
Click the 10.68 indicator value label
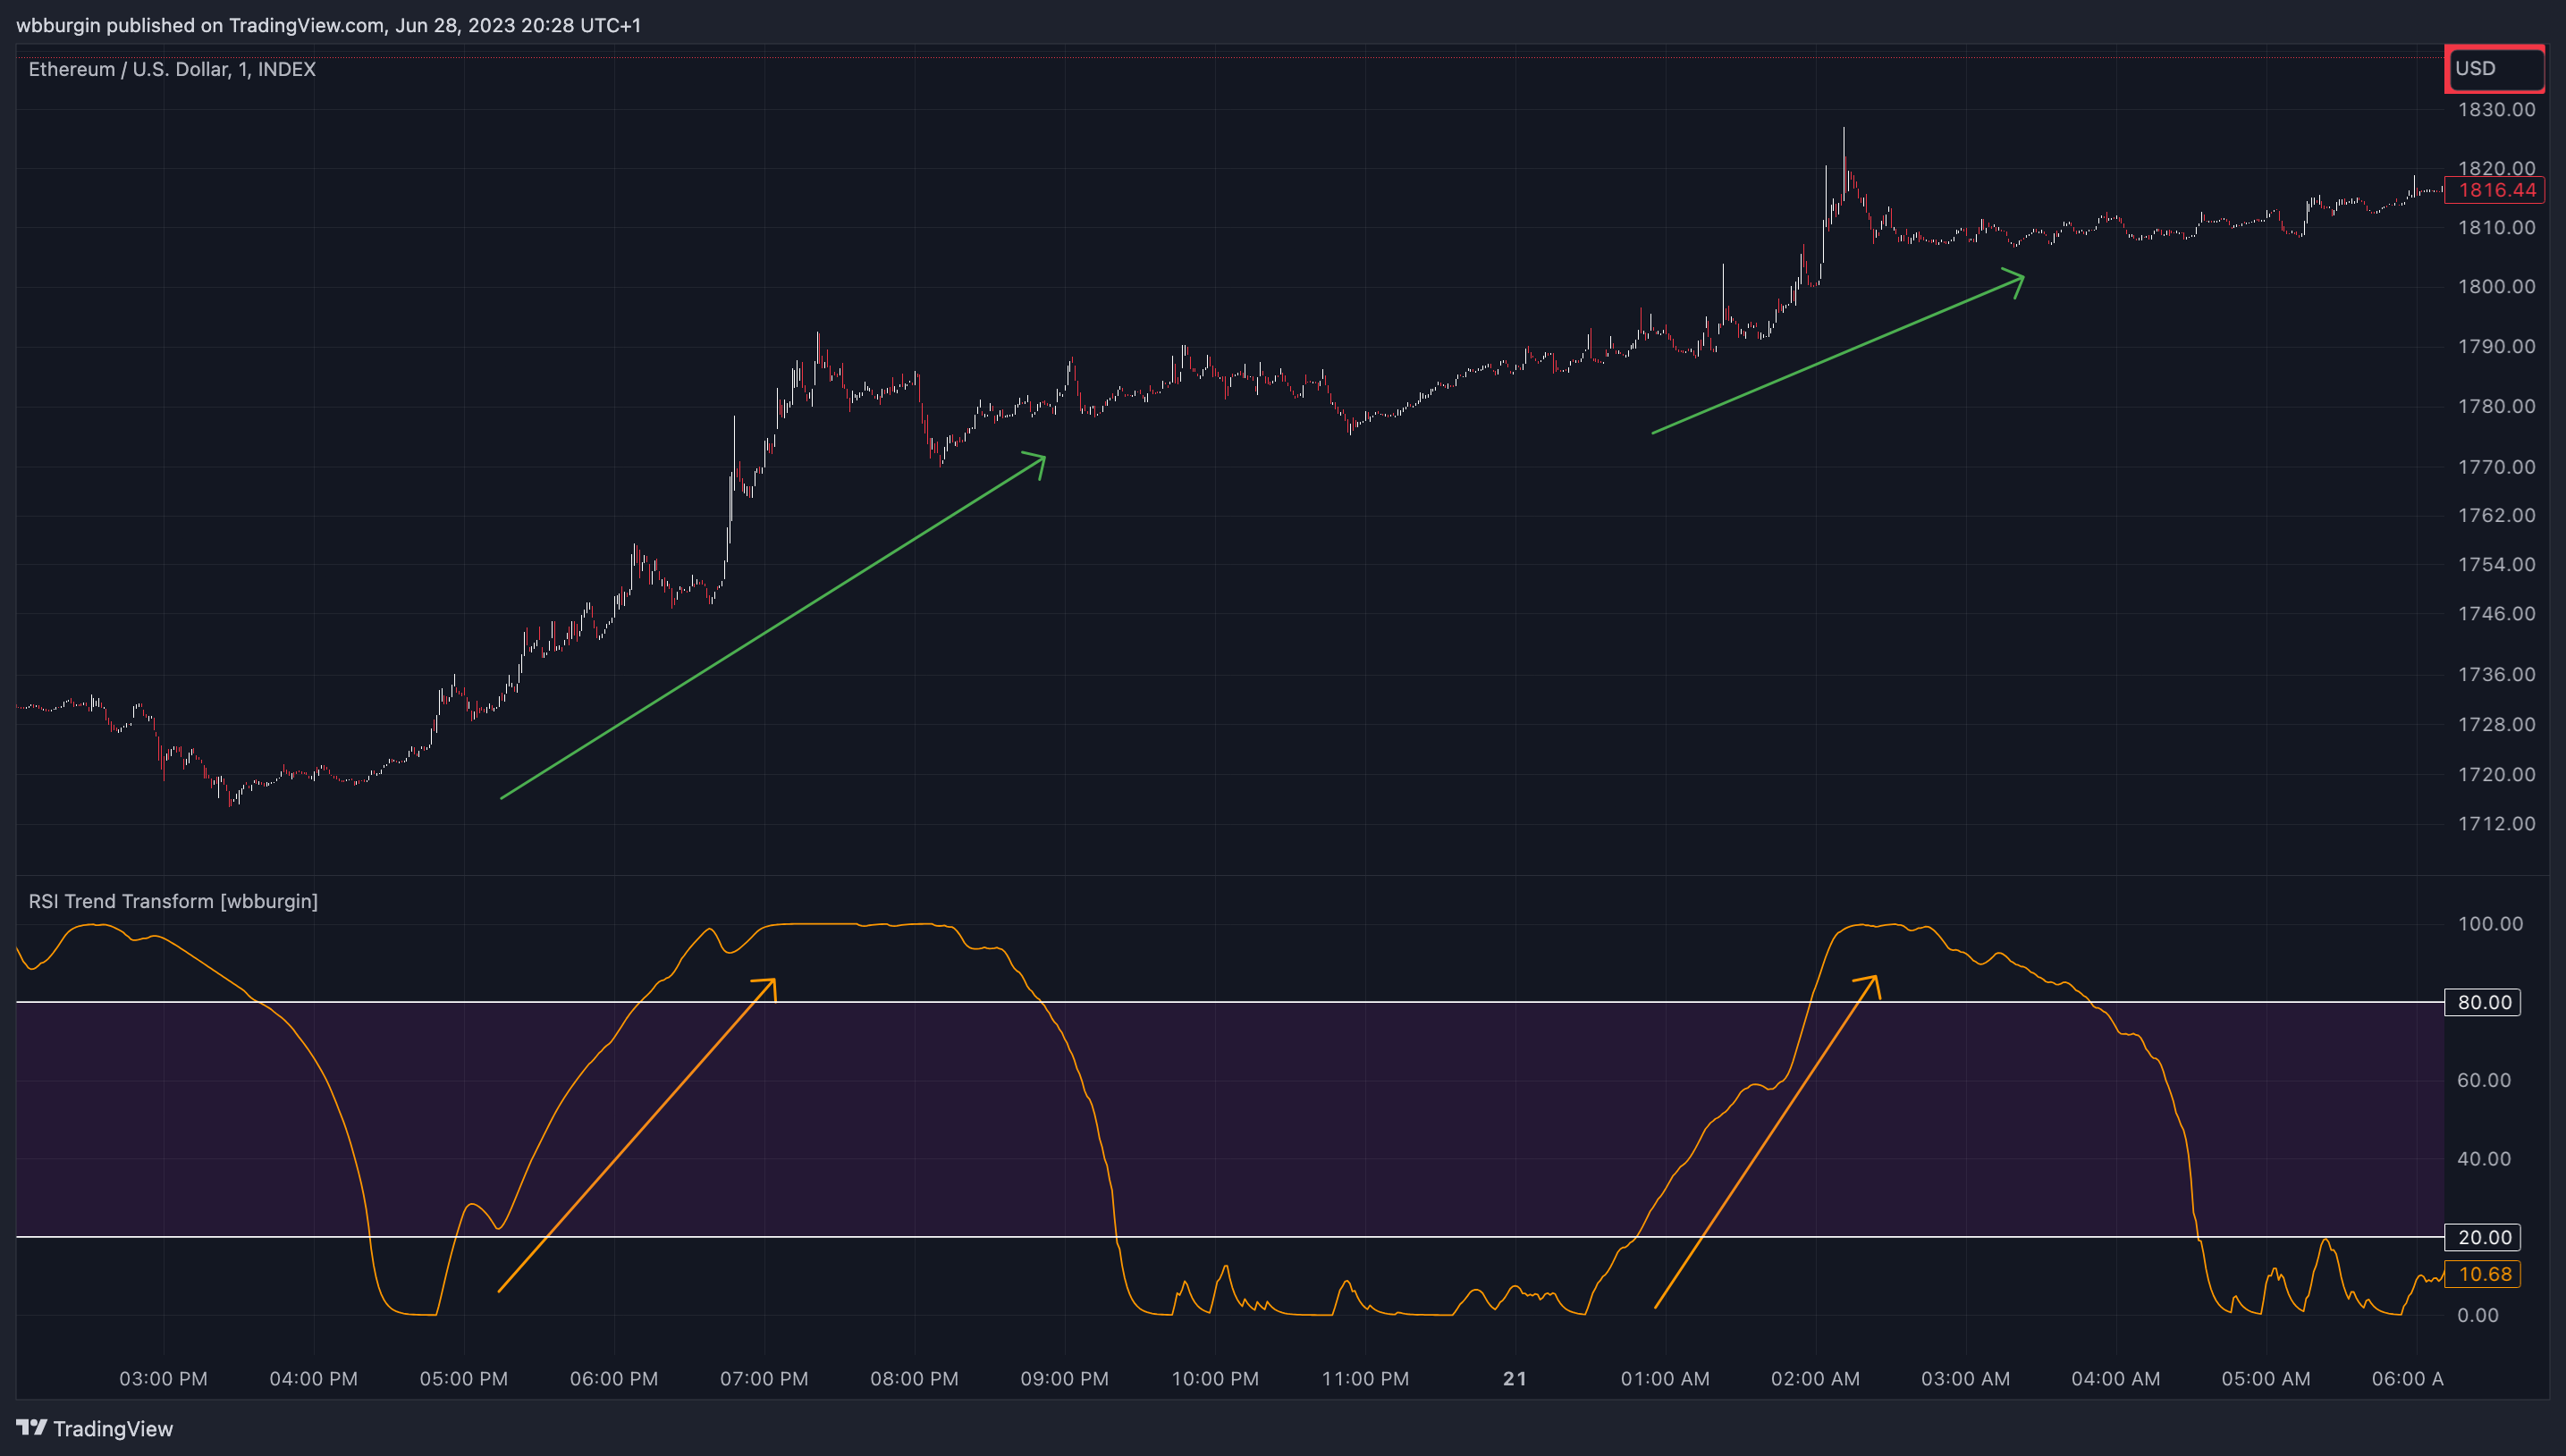[2483, 1274]
